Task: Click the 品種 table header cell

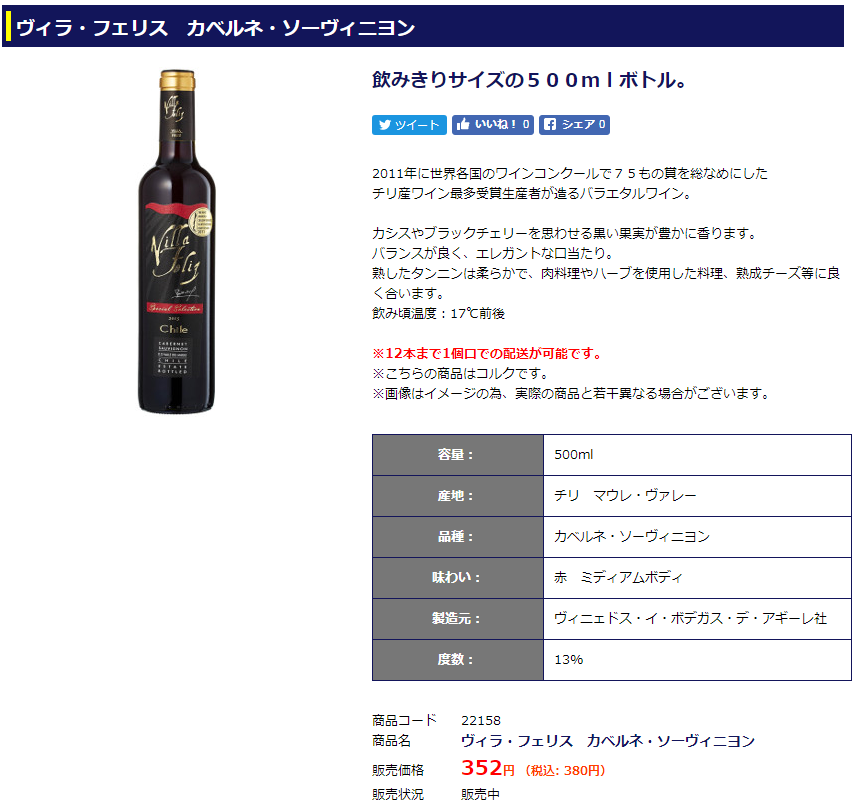Action: pyautogui.click(x=457, y=537)
